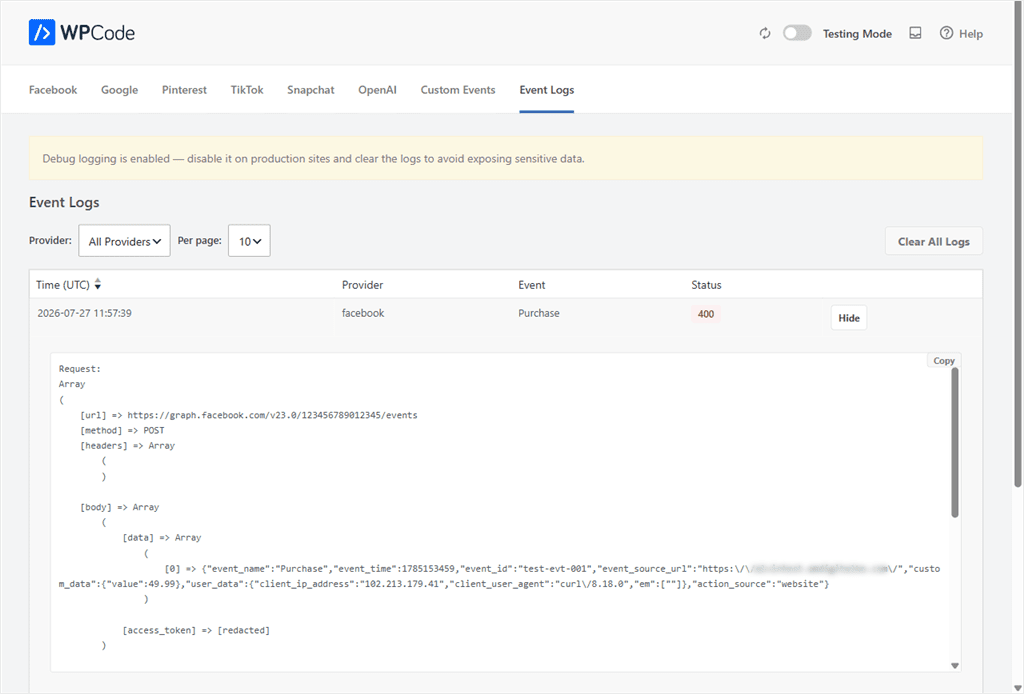Copy the request log contents
Image resolution: width=1024 pixels, height=694 pixels.
(944, 360)
